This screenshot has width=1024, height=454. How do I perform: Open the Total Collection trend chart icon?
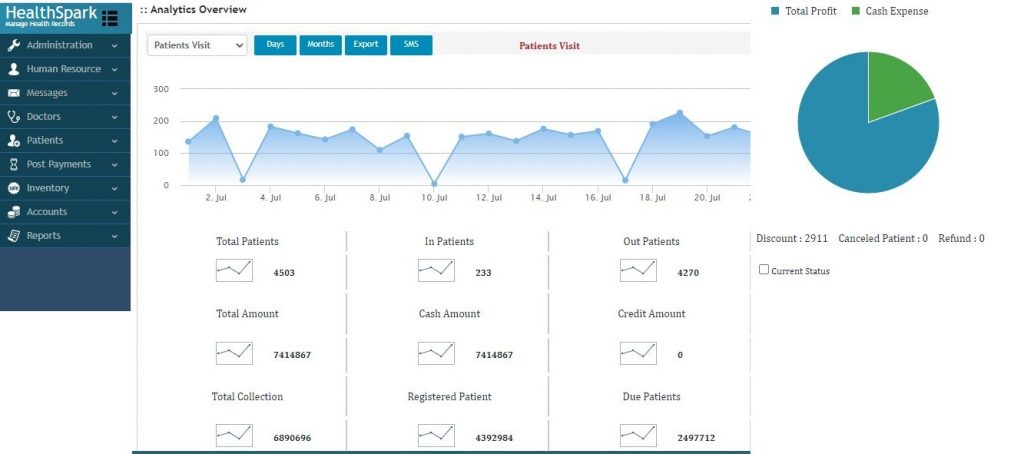tap(234, 436)
